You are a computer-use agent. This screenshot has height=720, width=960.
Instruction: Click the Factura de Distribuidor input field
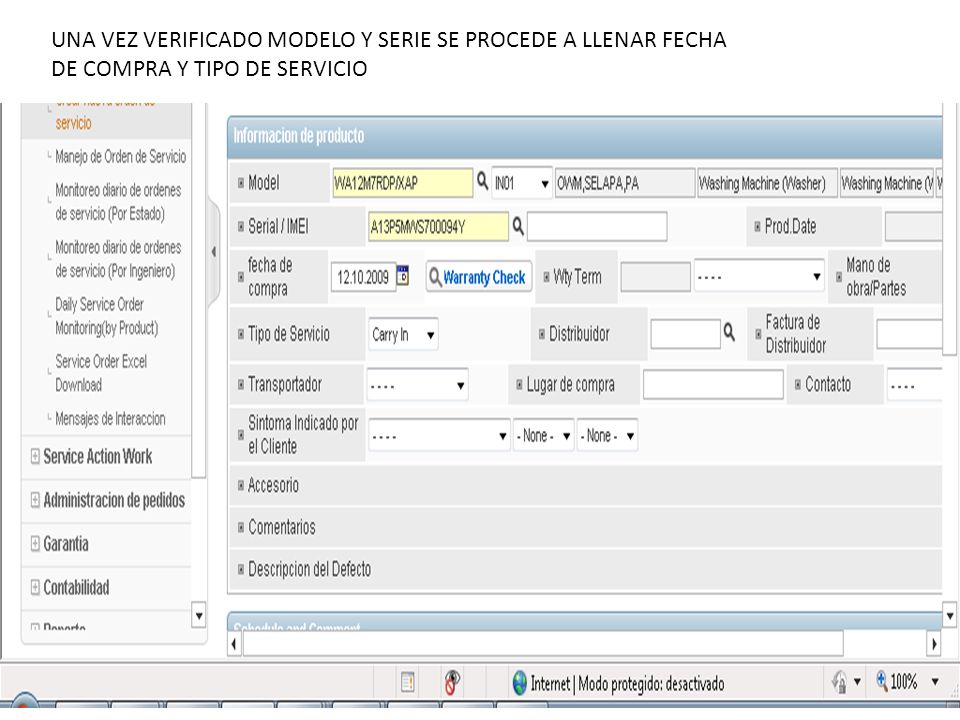tap(909, 334)
